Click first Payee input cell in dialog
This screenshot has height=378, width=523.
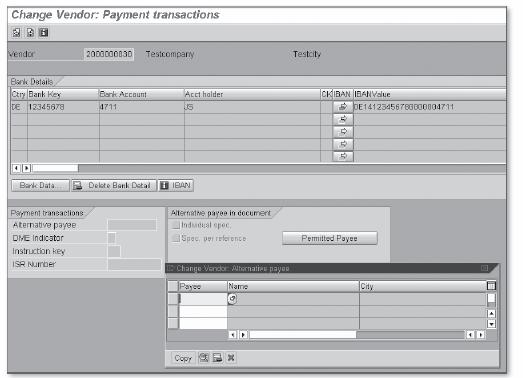pyautogui.click(x=203, y=299)
